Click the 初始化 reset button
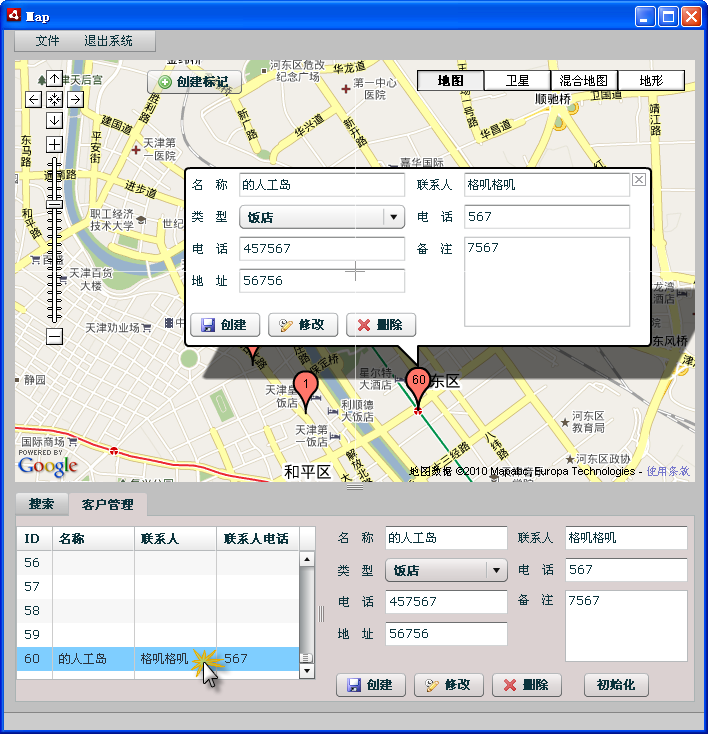The height and width of the screenshot is (734, 708). click(616, 685)
